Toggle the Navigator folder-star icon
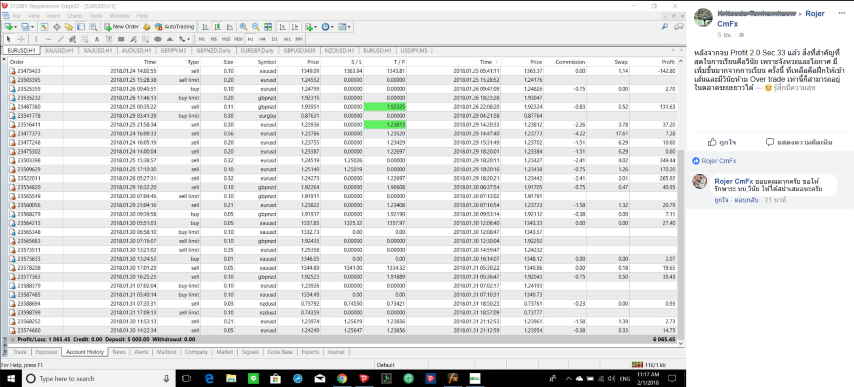 point(68,27)
